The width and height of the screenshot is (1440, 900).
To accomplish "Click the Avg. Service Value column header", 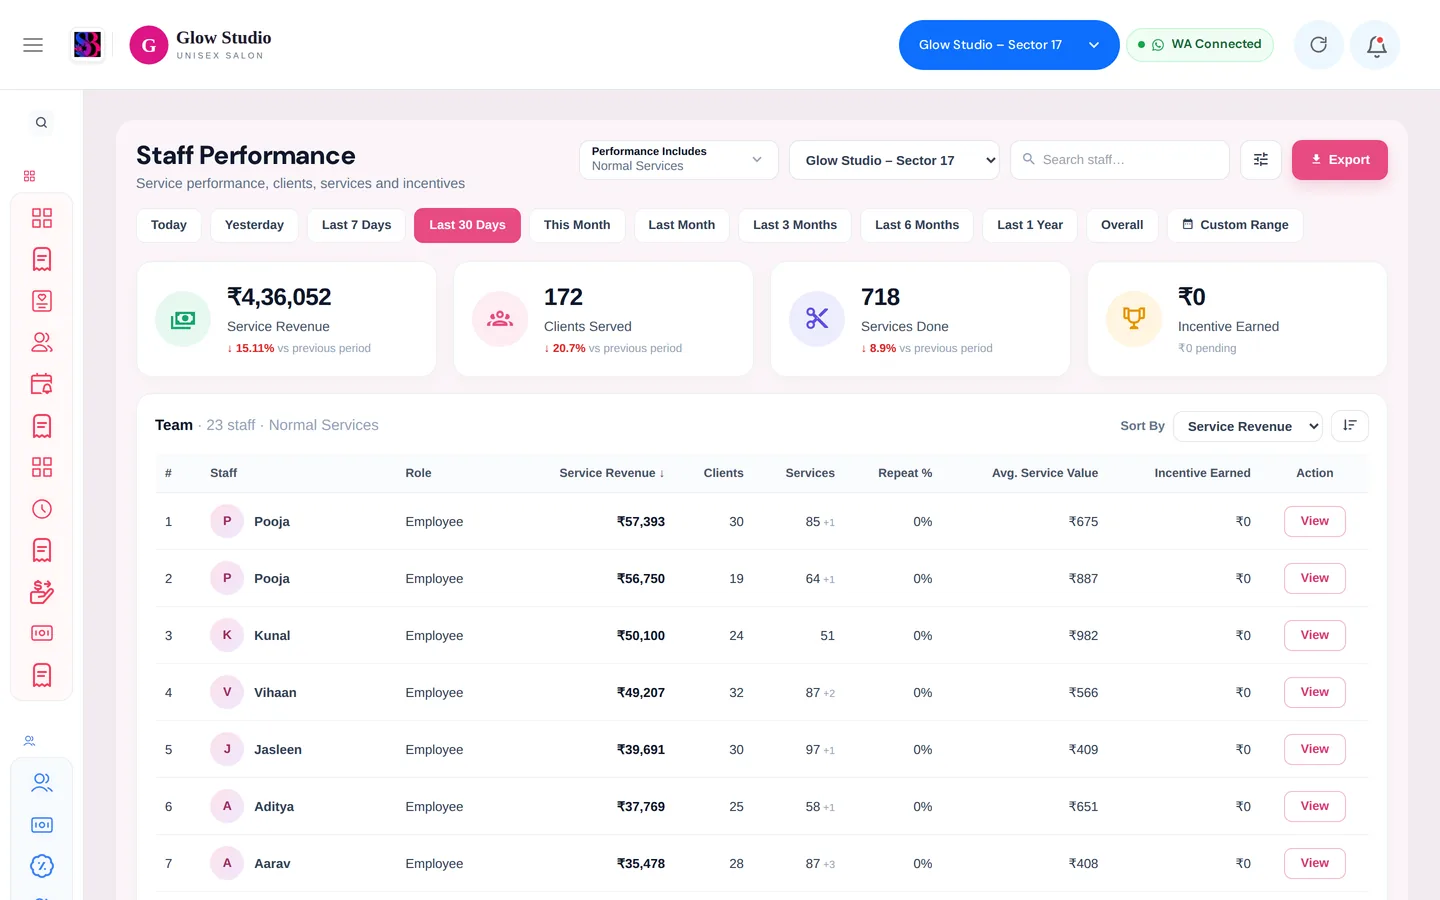I will coord(1045,473).
